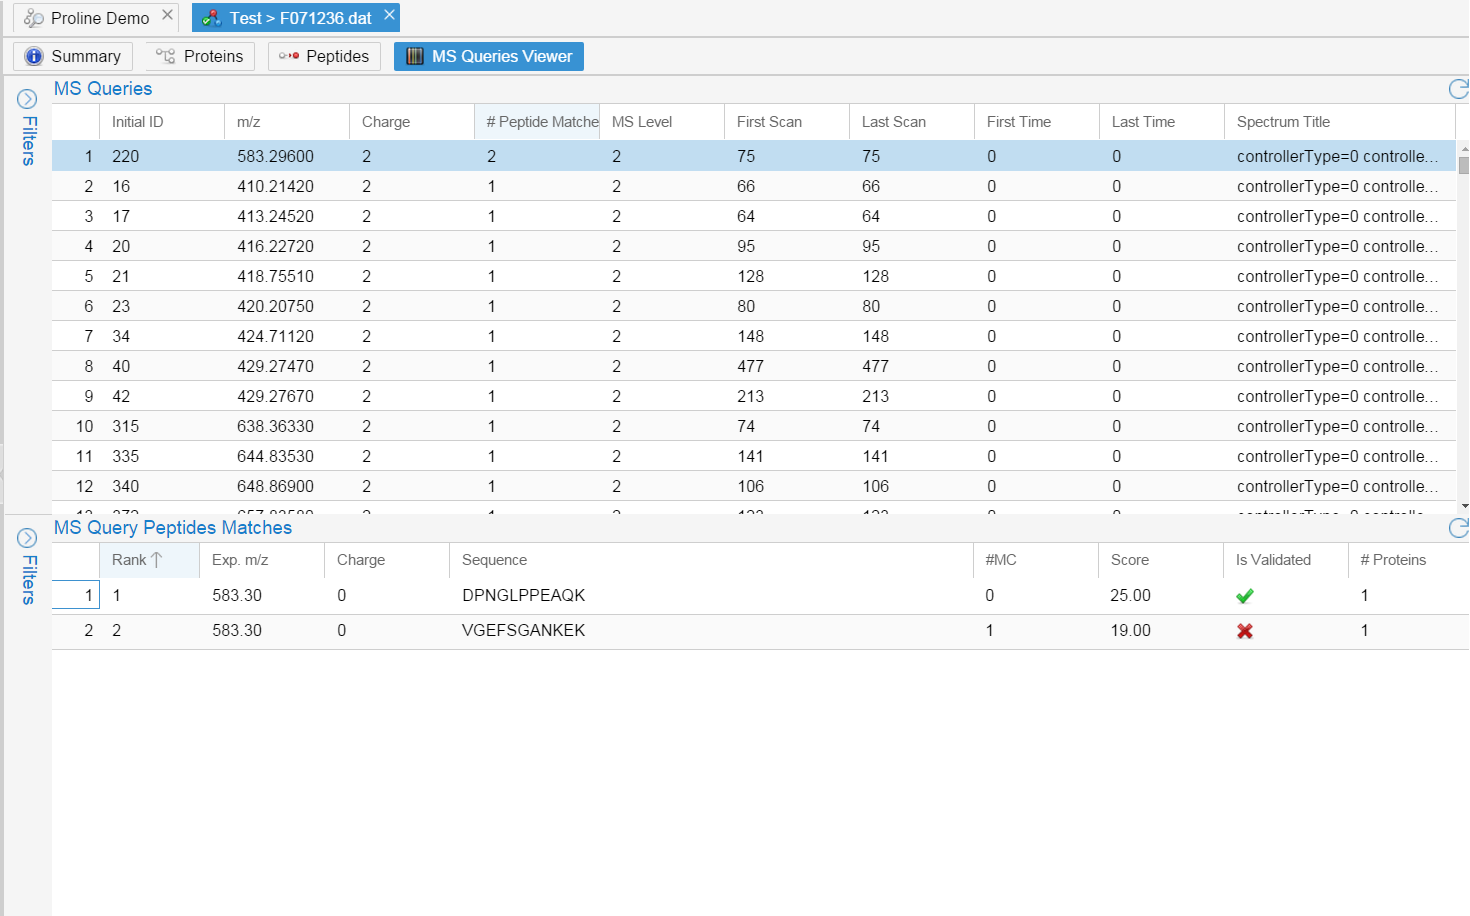Sort by the Score column header
This screenshot has height=916, width=1470.
(1130, 560)
